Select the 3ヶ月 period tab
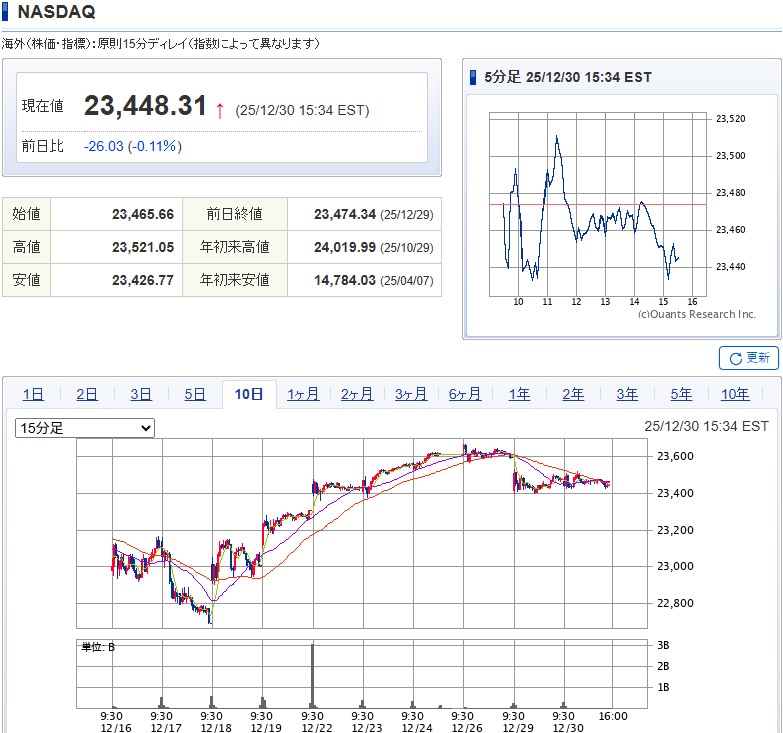This screenshot has width=783, height=733. click(x=411, y=394)
